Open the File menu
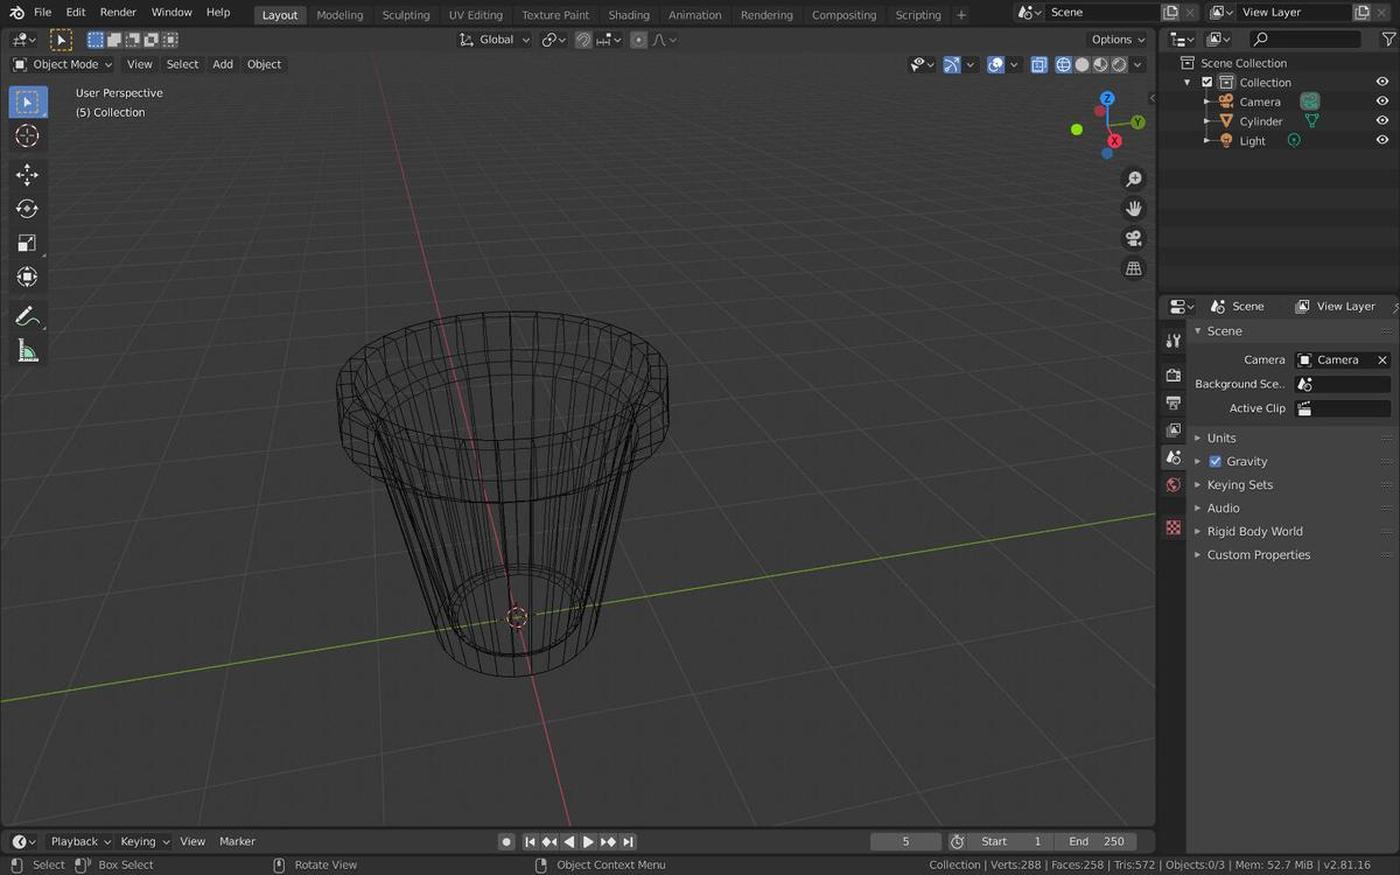1400x875 pixels. pos(42,13)
